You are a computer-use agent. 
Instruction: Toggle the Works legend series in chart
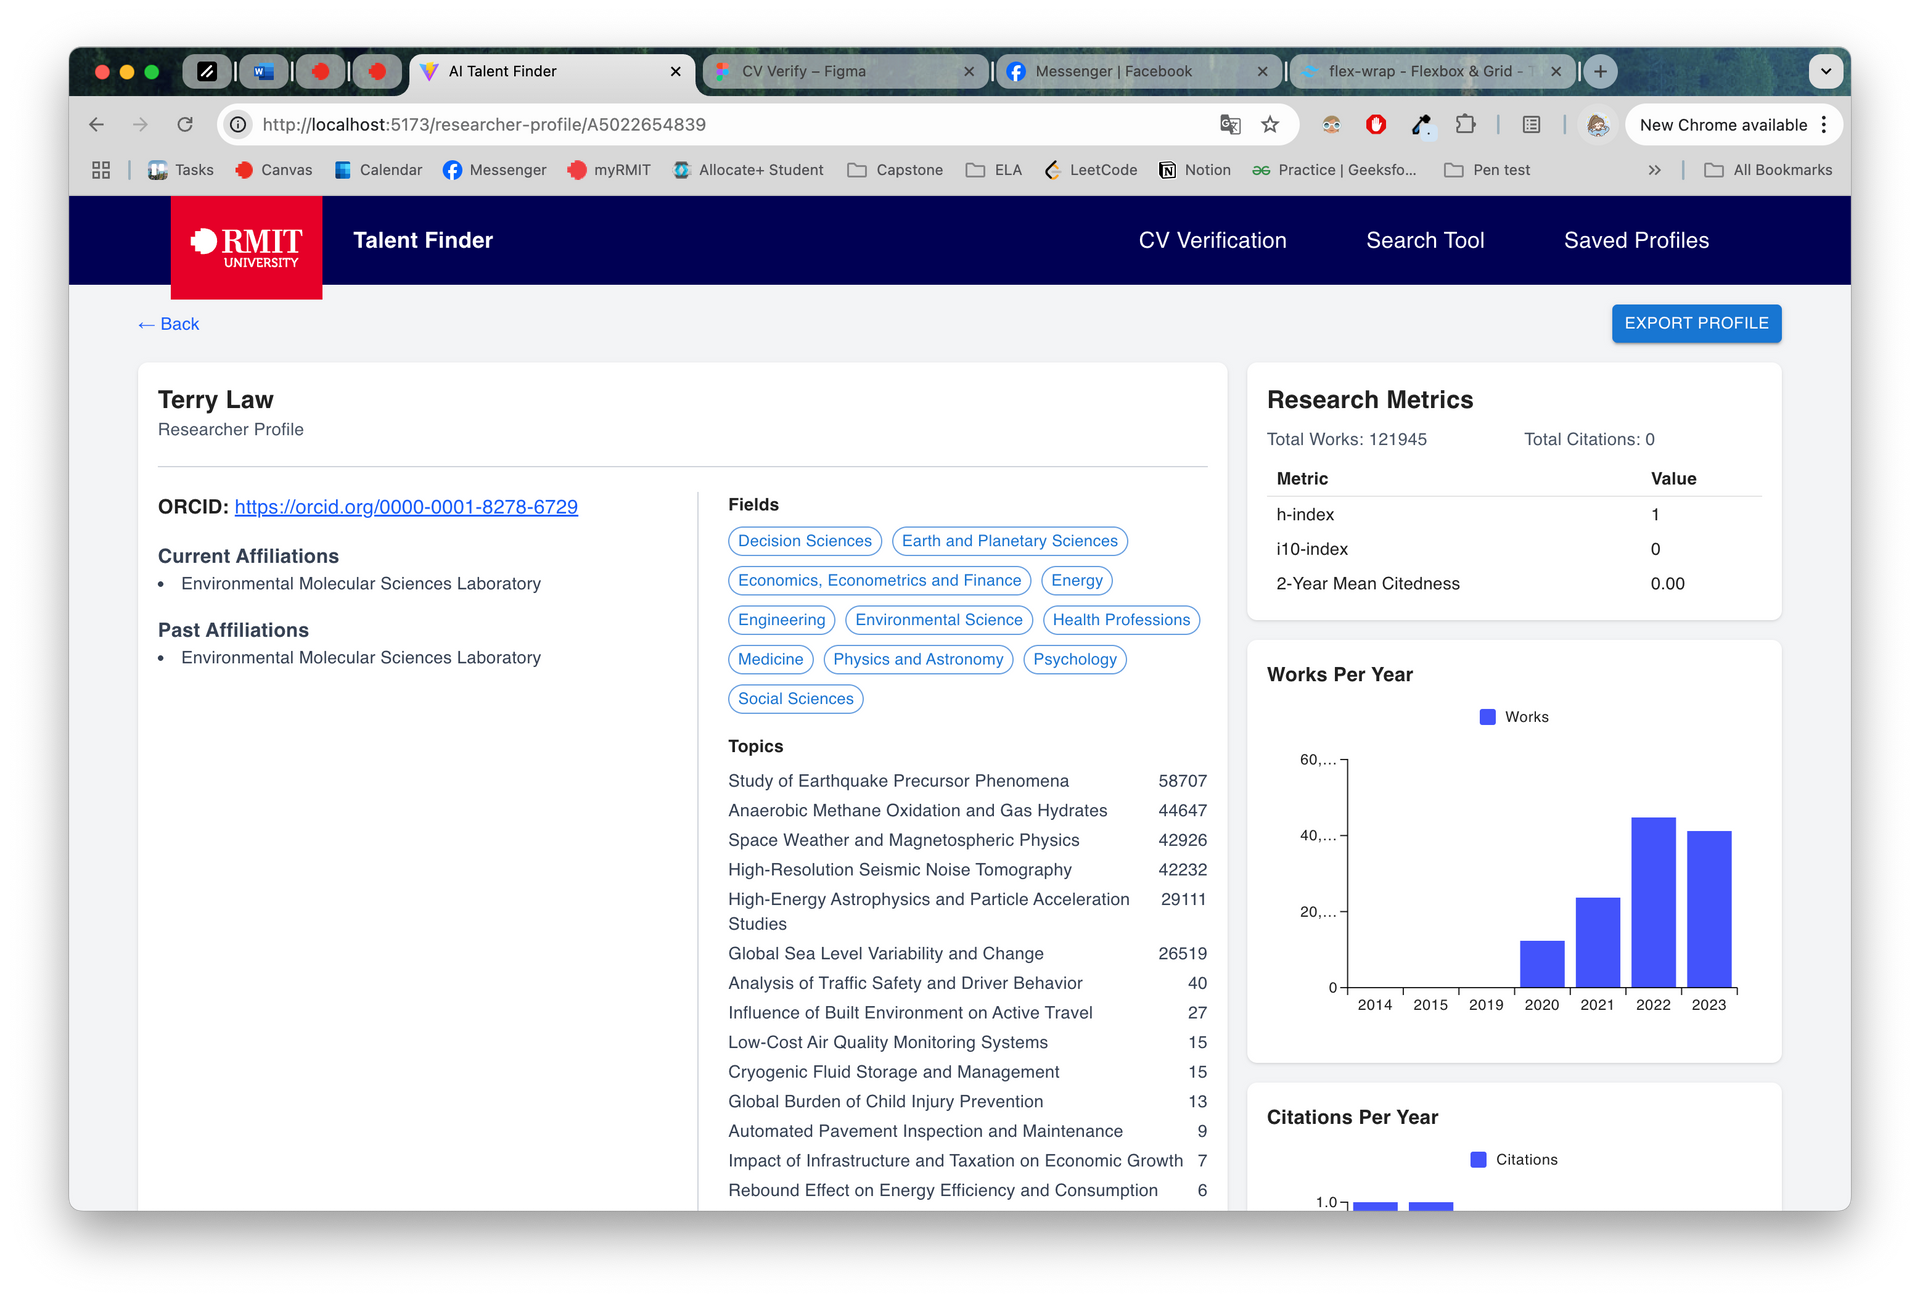(1514, 717)
